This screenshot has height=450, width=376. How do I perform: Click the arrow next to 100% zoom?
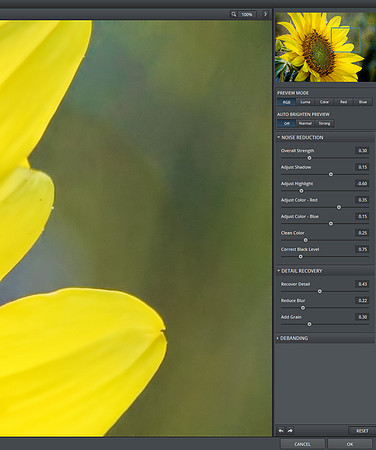coord(265,14)
